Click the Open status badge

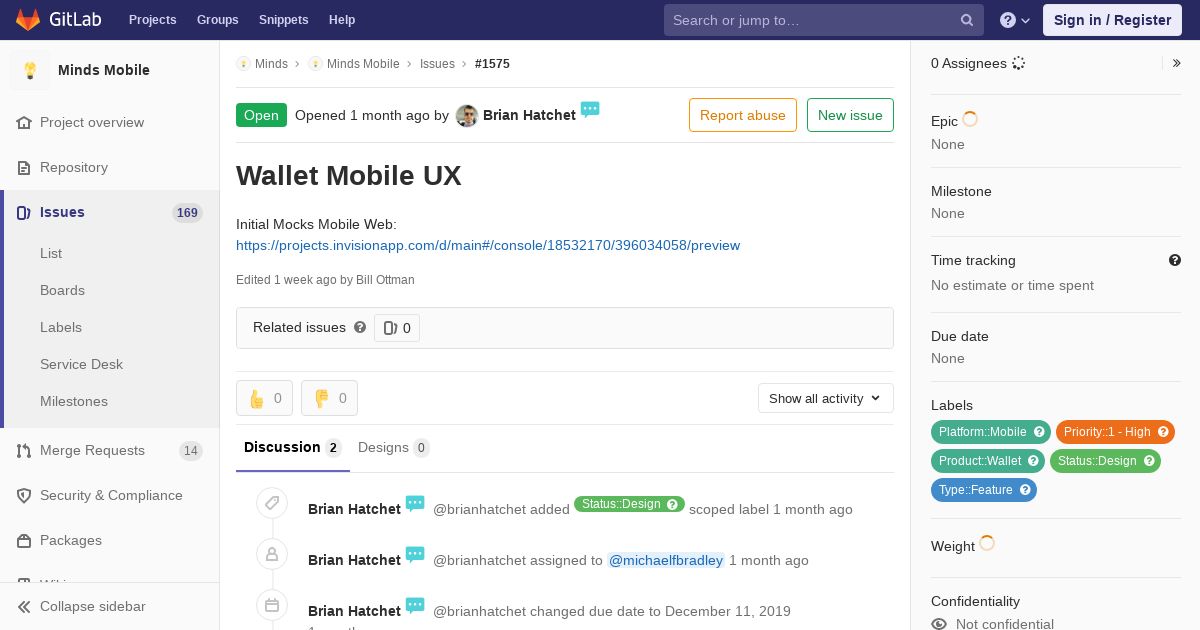point(261,115)
